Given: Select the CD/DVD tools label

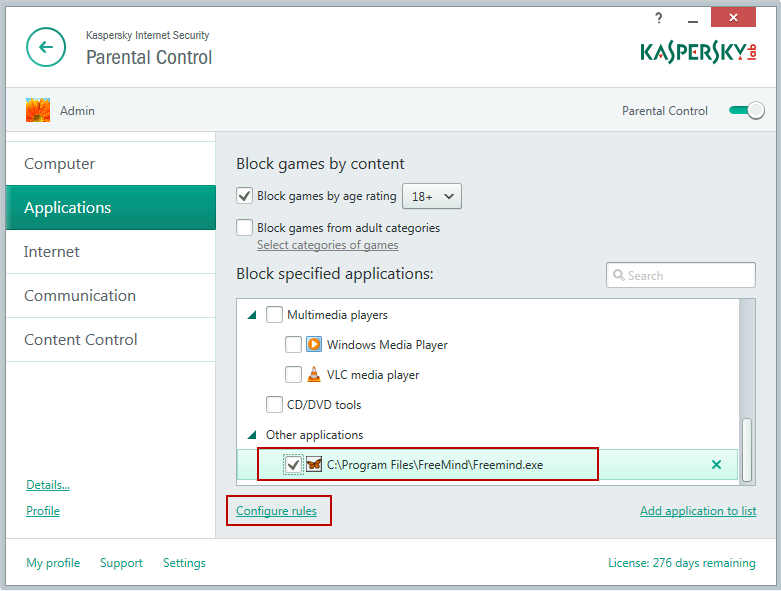Looking at the screenshot, I should point(324,405).
